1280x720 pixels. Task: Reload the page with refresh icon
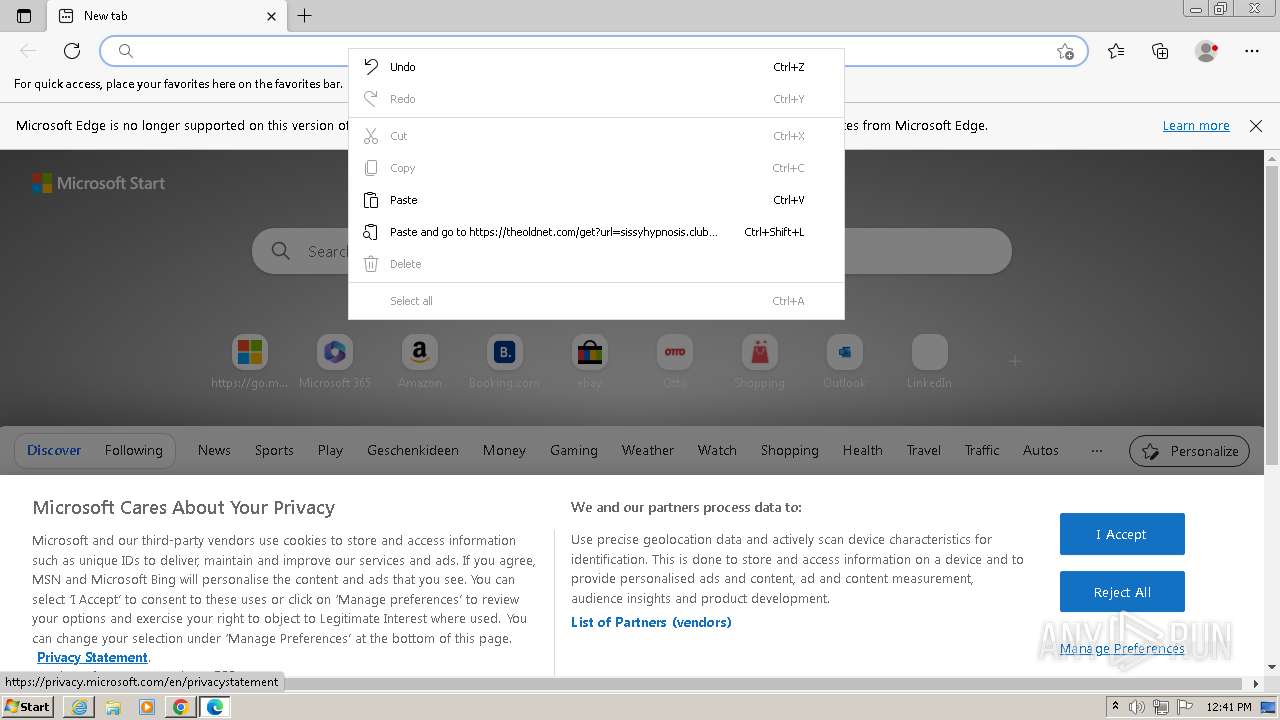pyautogui.click(x=72, y=51)
